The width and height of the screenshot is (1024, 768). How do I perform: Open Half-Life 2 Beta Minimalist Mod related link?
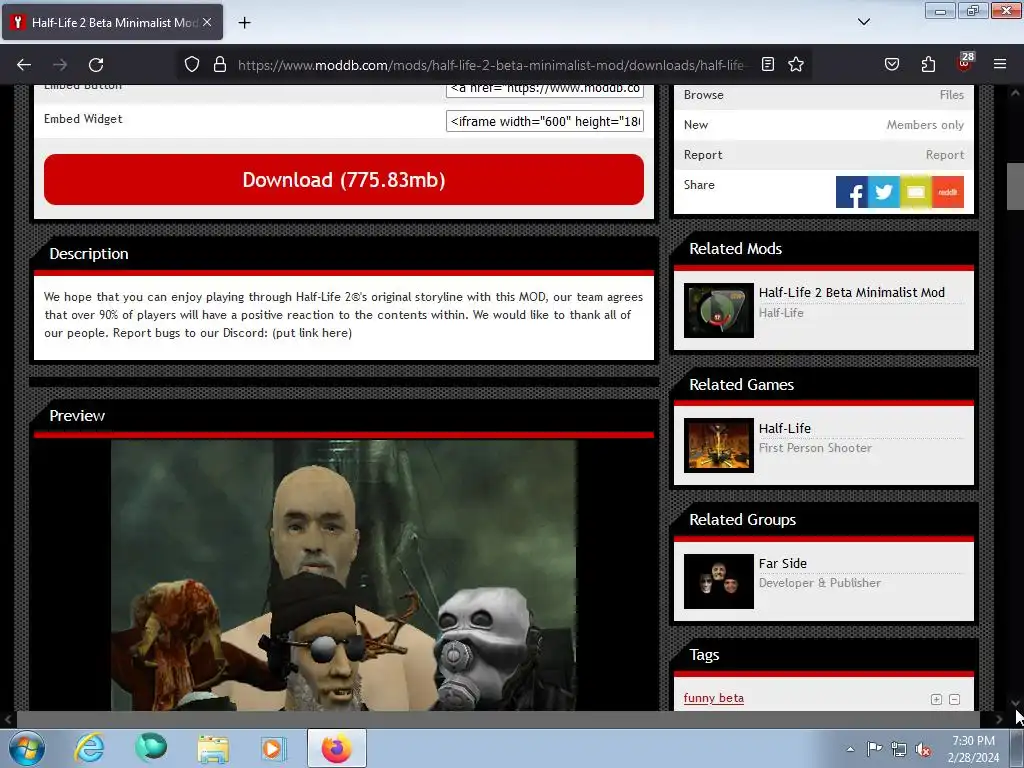pyautogui.click(x=852, y=293)
